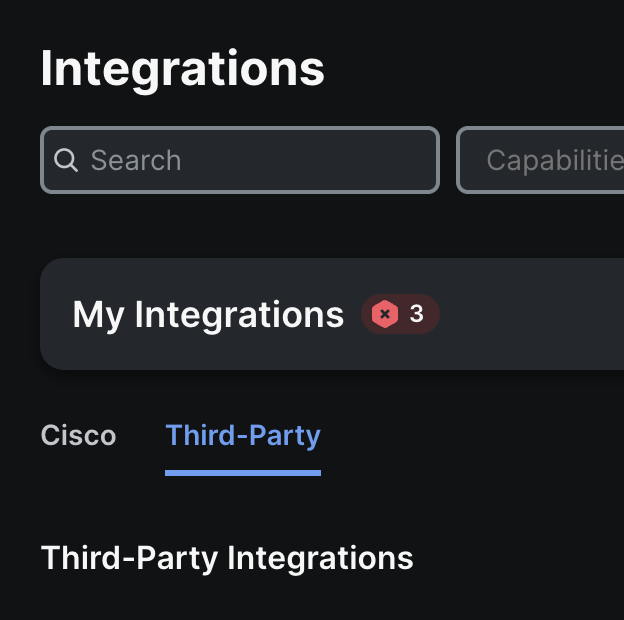Click the Search placeholder text
The image size is (624, 620).
(136, 160)
